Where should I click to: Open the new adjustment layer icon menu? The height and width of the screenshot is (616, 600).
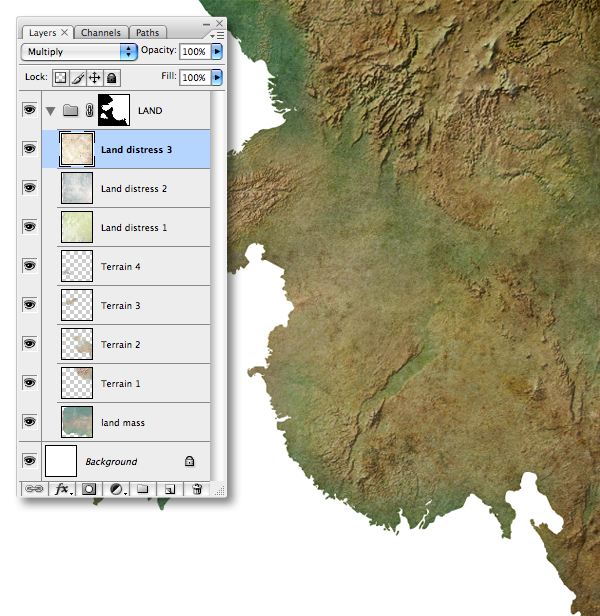tap(117, 489)
